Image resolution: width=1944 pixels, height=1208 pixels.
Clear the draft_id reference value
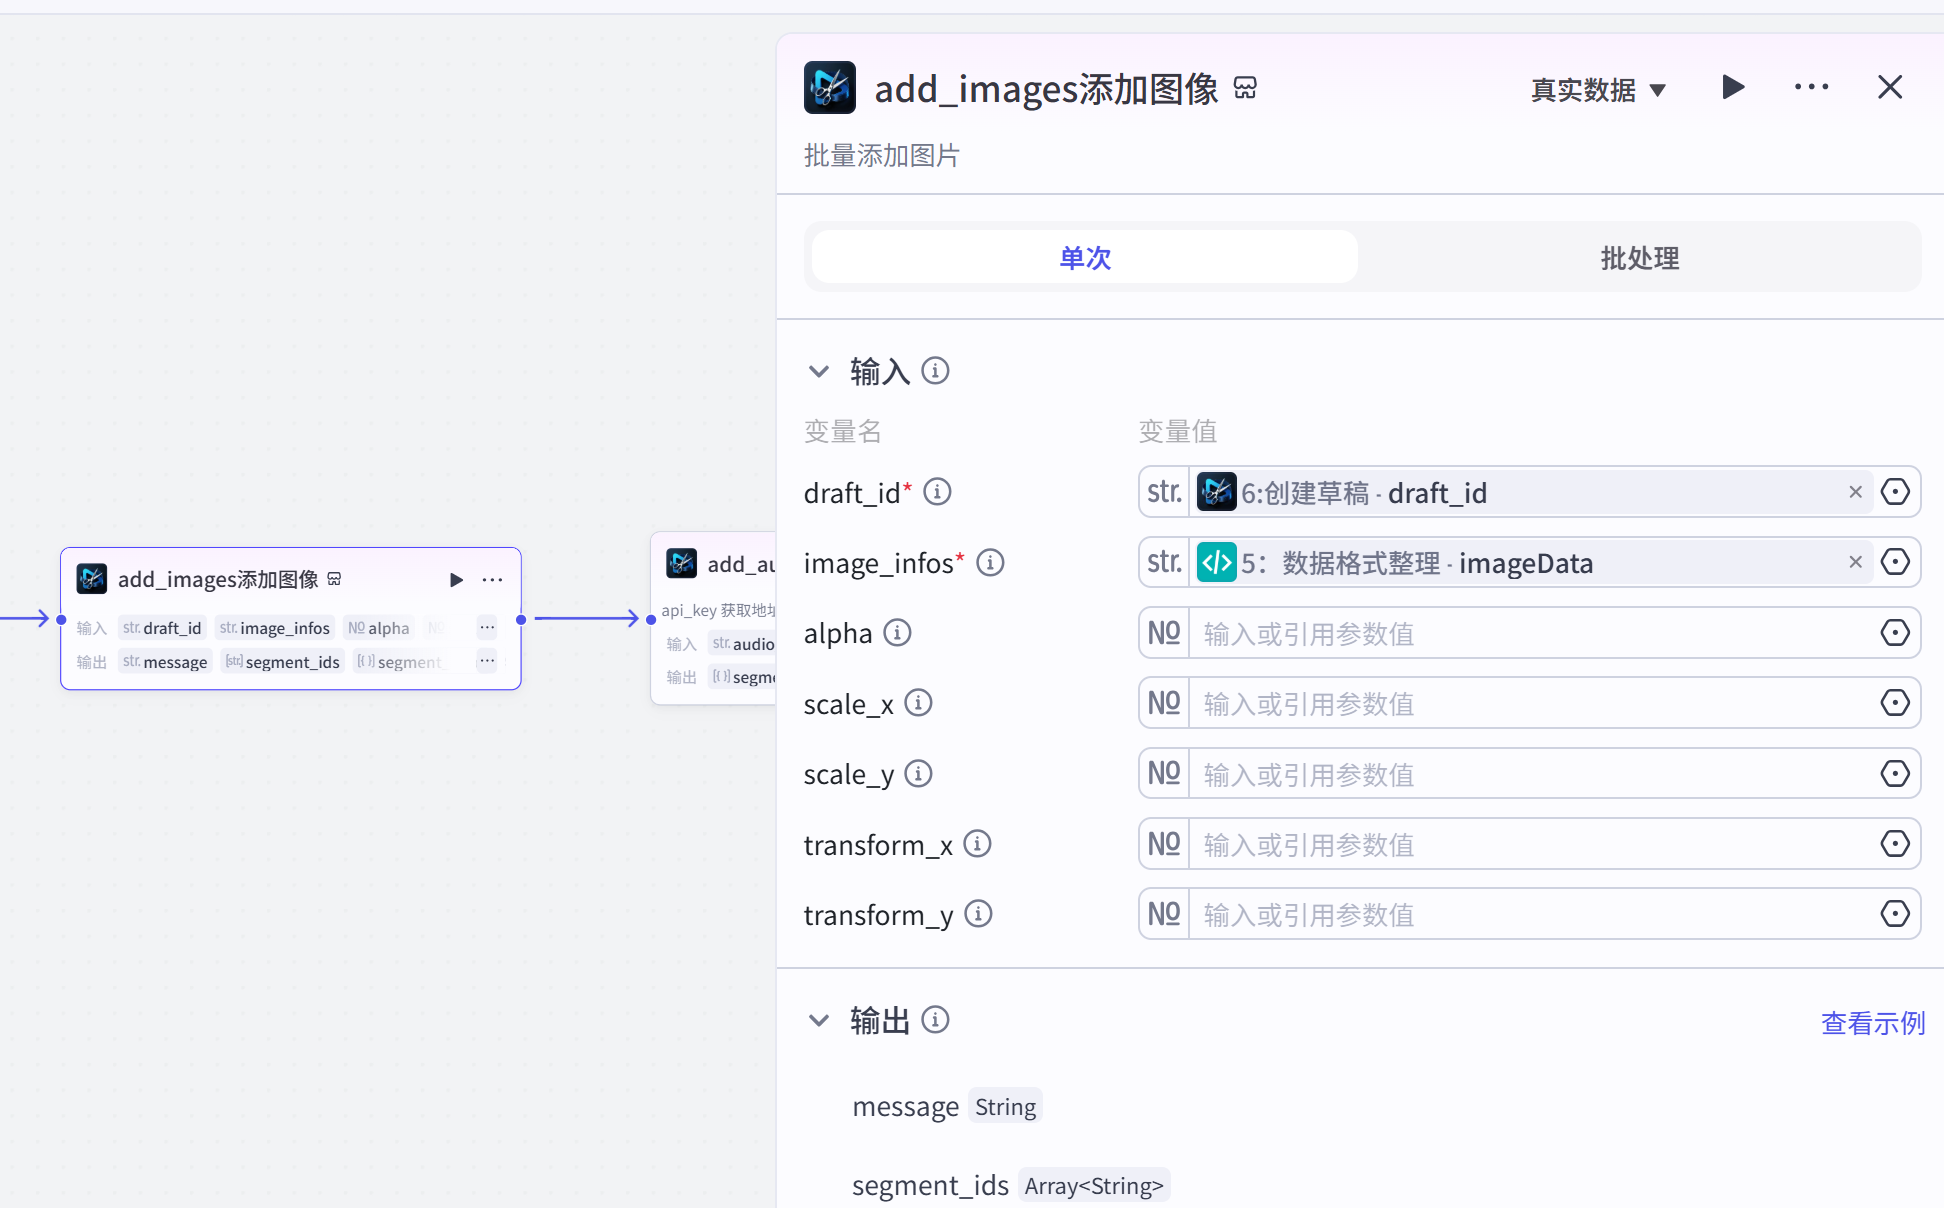click(x=1855, y=492)
